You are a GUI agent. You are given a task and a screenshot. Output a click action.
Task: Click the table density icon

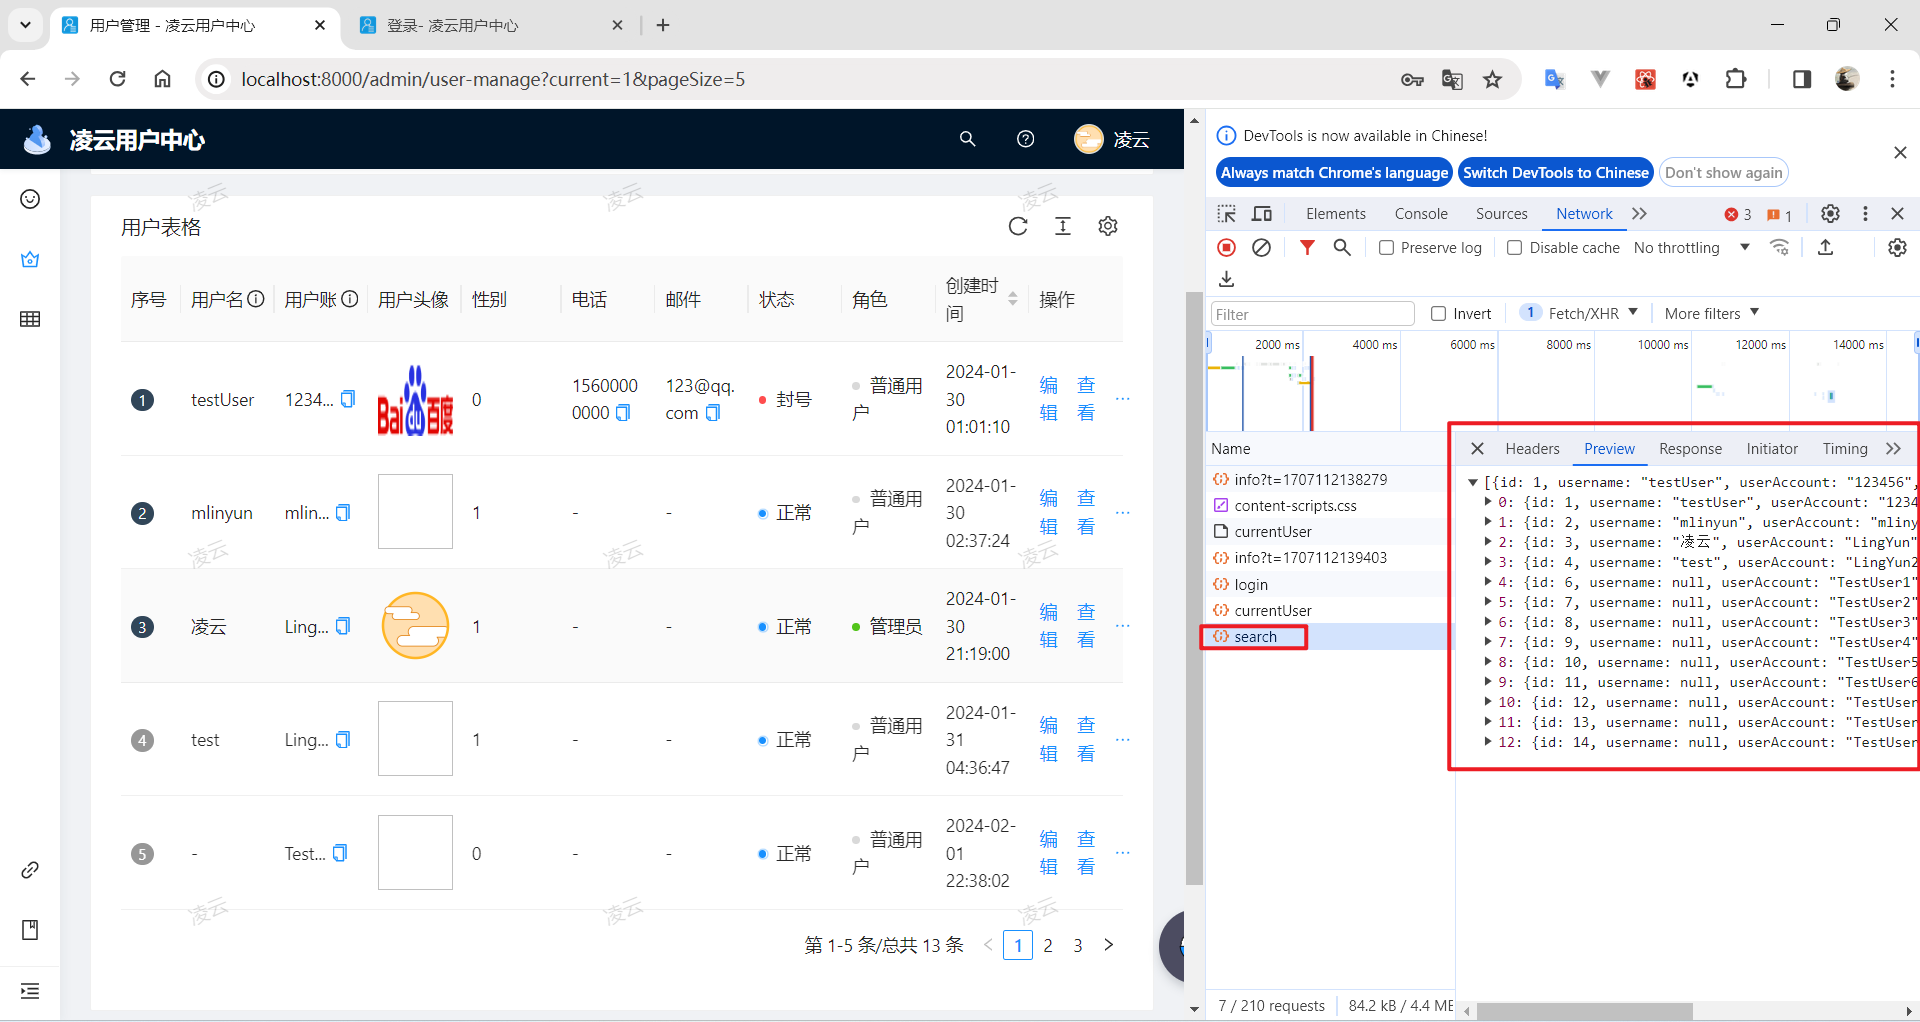click(x=1063, y=227)
